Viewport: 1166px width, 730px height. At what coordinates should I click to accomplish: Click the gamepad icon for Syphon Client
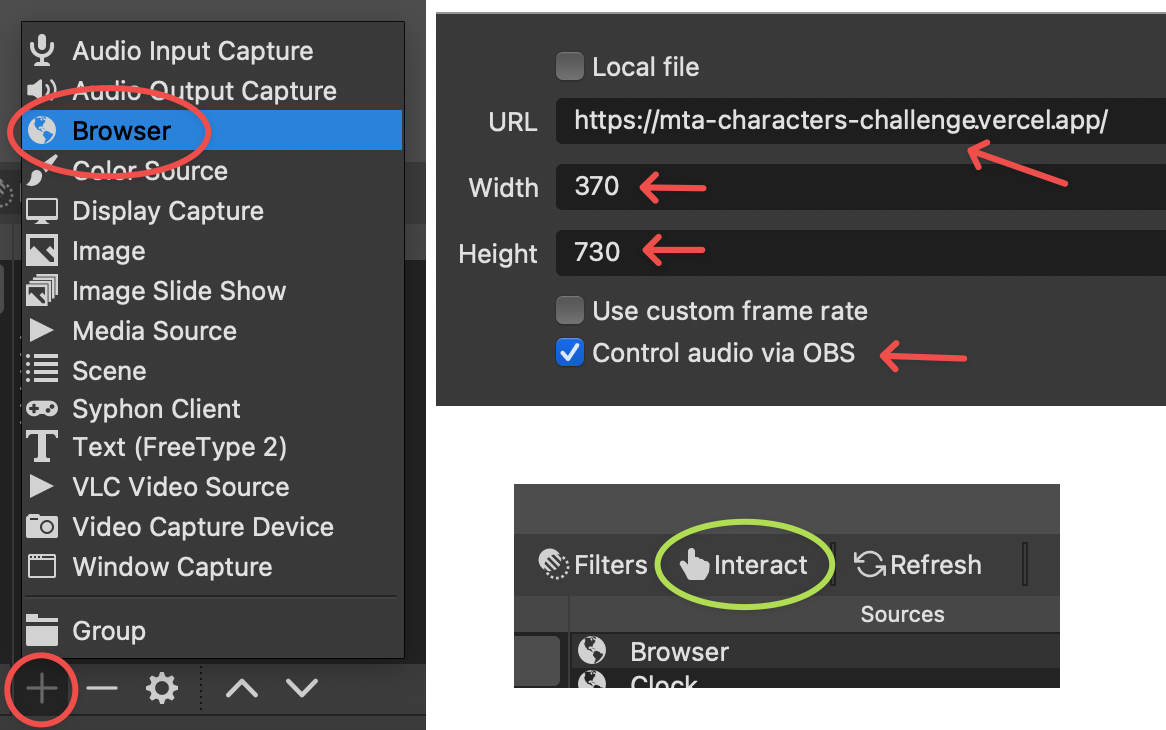(42, 408)
